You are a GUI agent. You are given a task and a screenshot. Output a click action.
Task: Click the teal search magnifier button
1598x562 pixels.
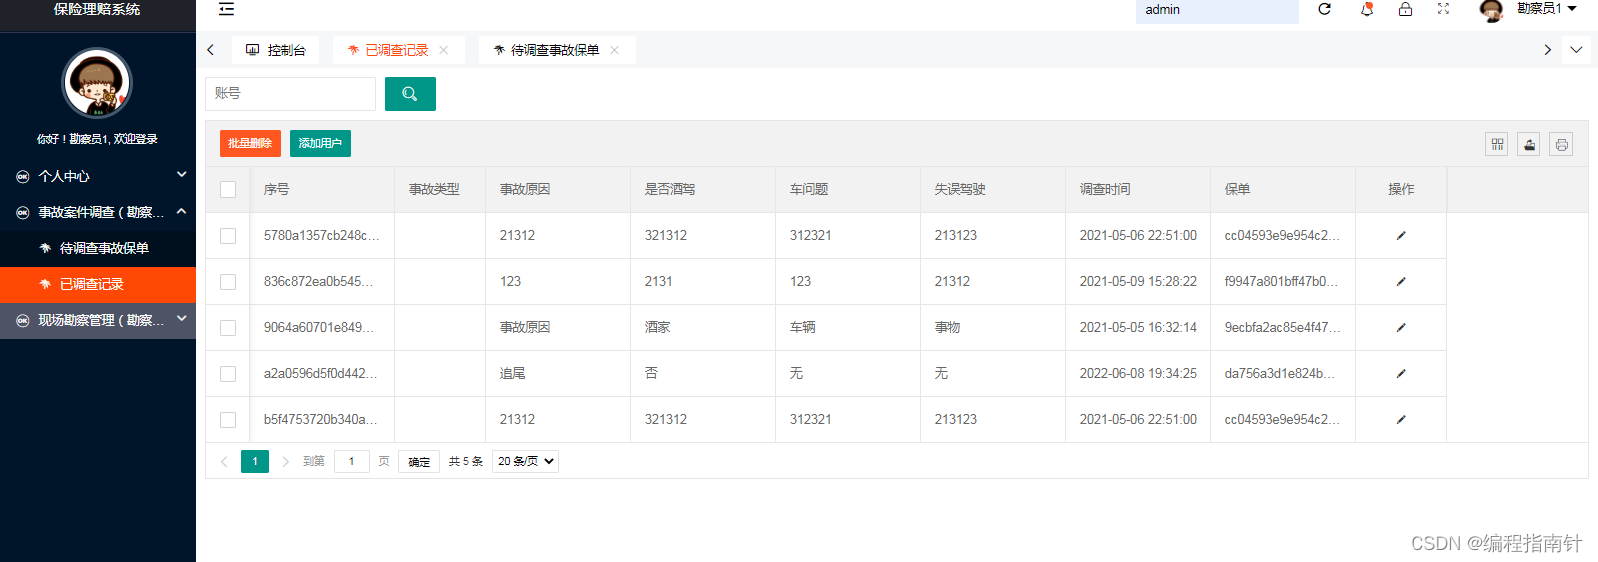pos(410,94)
